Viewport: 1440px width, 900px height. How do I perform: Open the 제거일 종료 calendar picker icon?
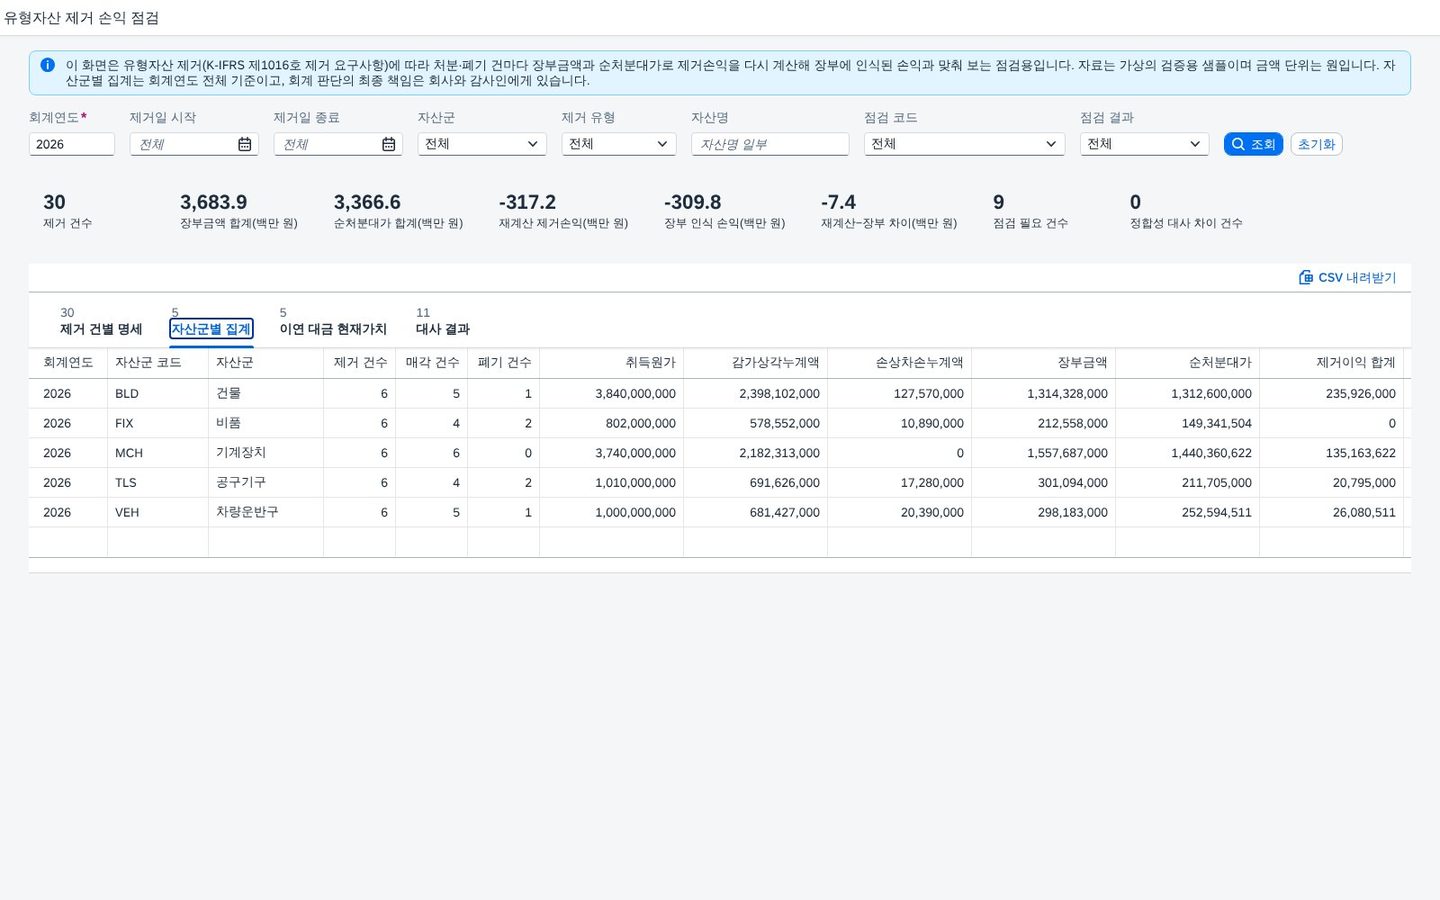pos(388,144)
